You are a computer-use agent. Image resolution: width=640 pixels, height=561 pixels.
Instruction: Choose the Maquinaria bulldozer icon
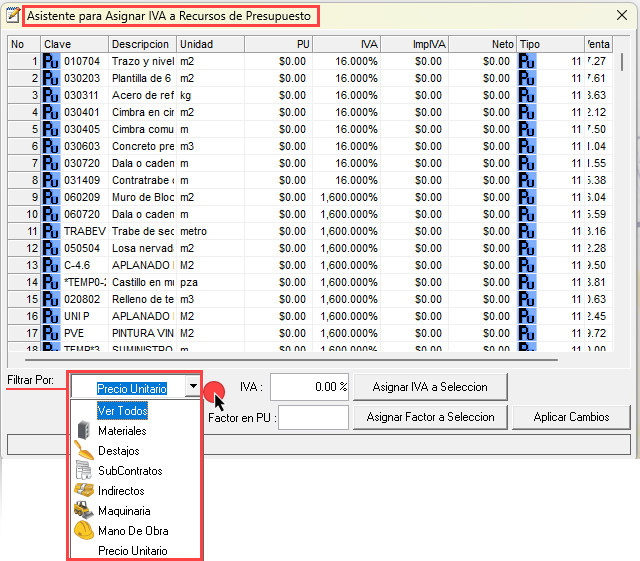84,511
